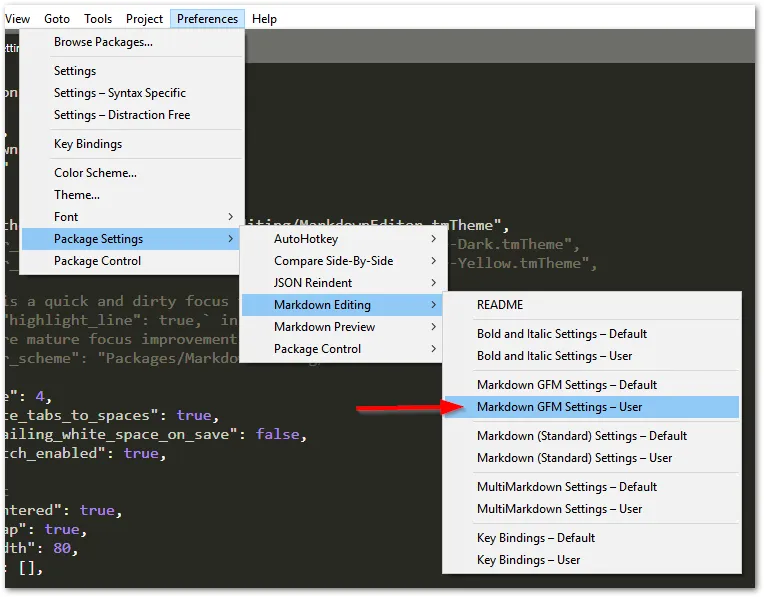
Task: Select Settings – Syntax Specific
Action: pos(132,93)
